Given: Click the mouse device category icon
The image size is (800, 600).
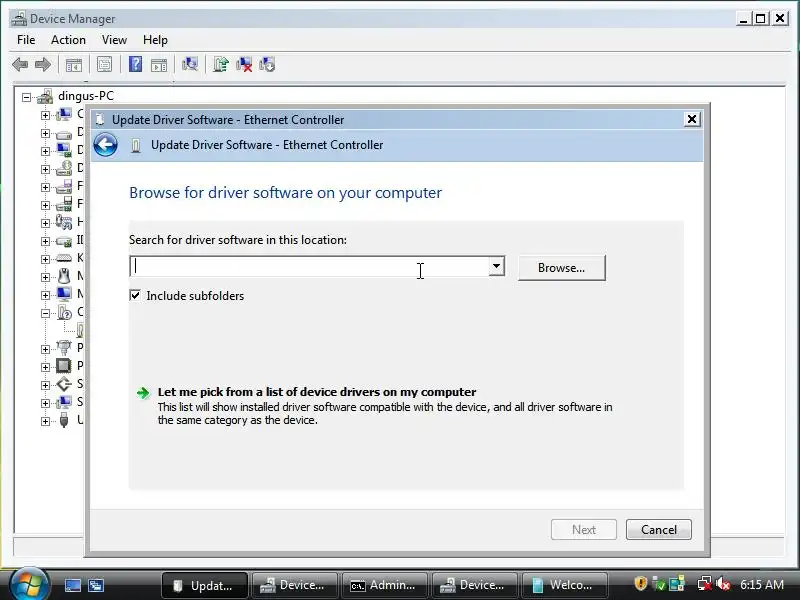Looking at the screenshot, I should [x=64, y=276].
